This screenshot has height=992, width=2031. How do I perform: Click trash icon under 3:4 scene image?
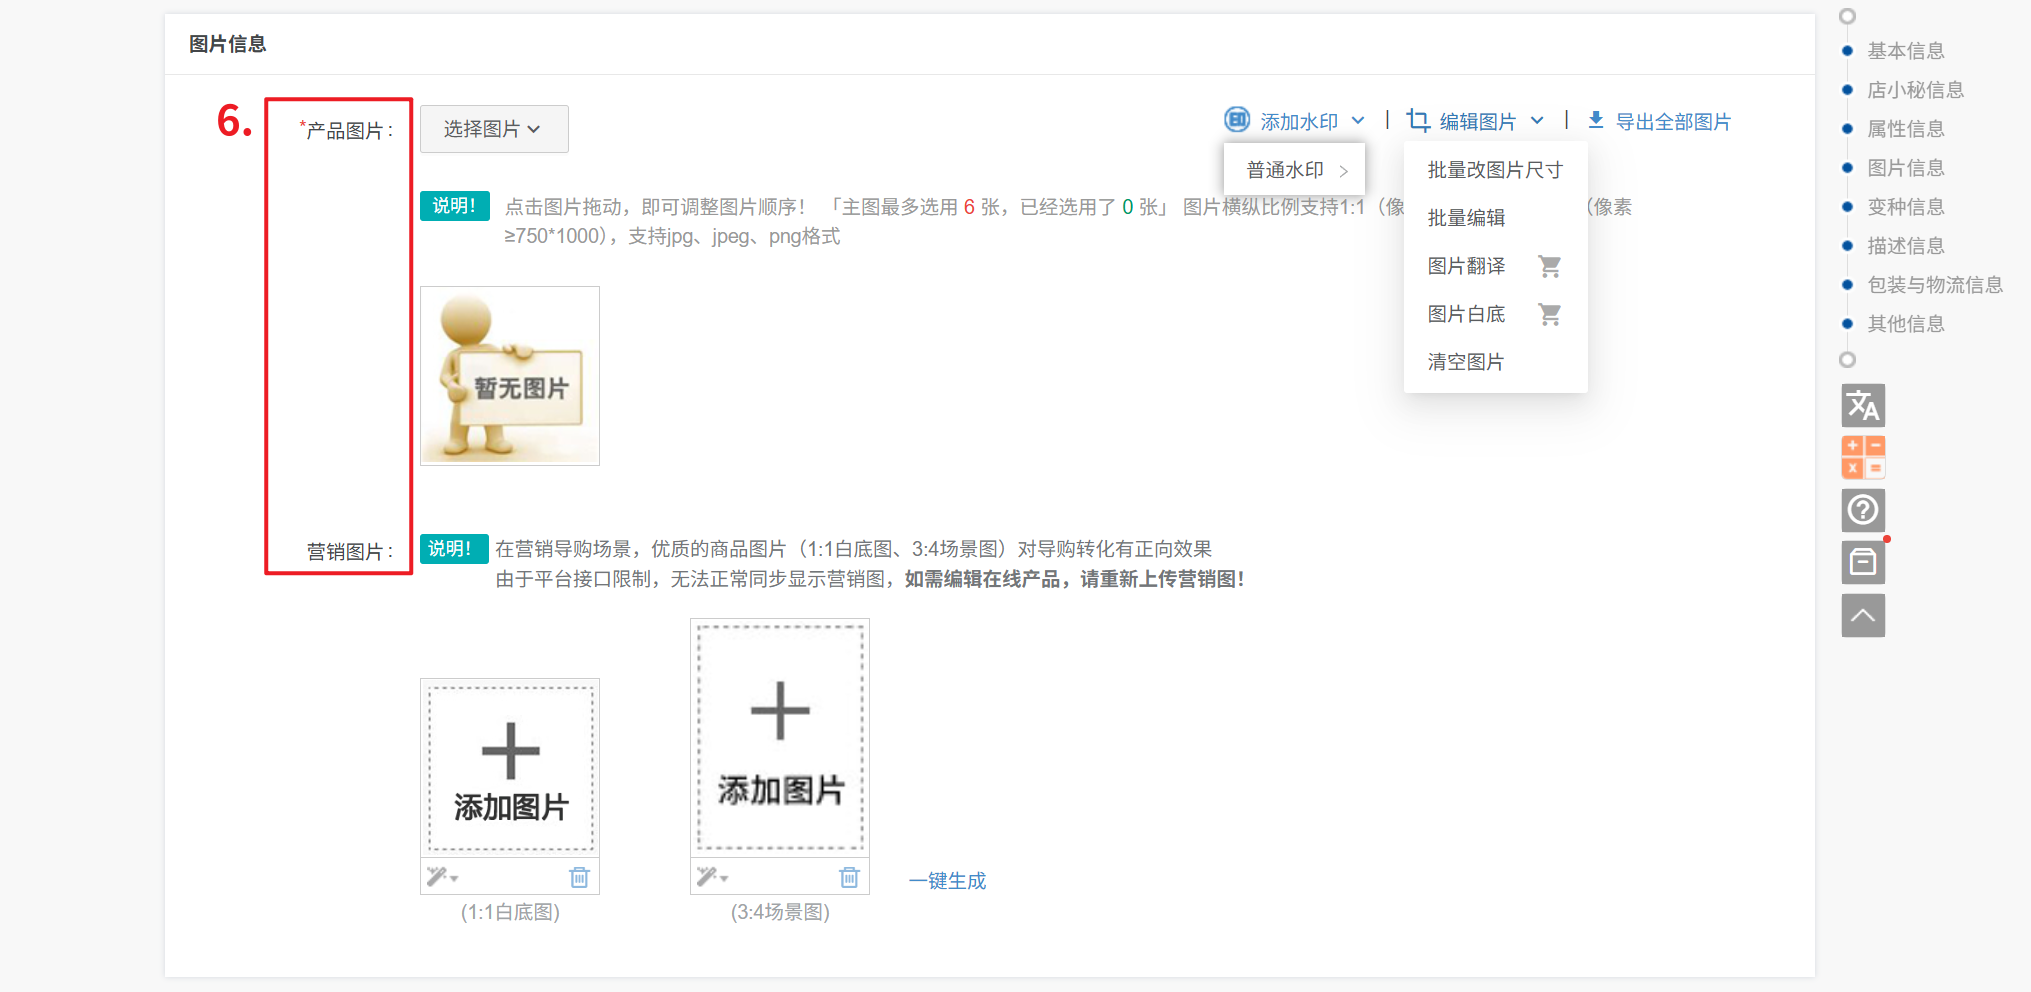tap(849, 878)
